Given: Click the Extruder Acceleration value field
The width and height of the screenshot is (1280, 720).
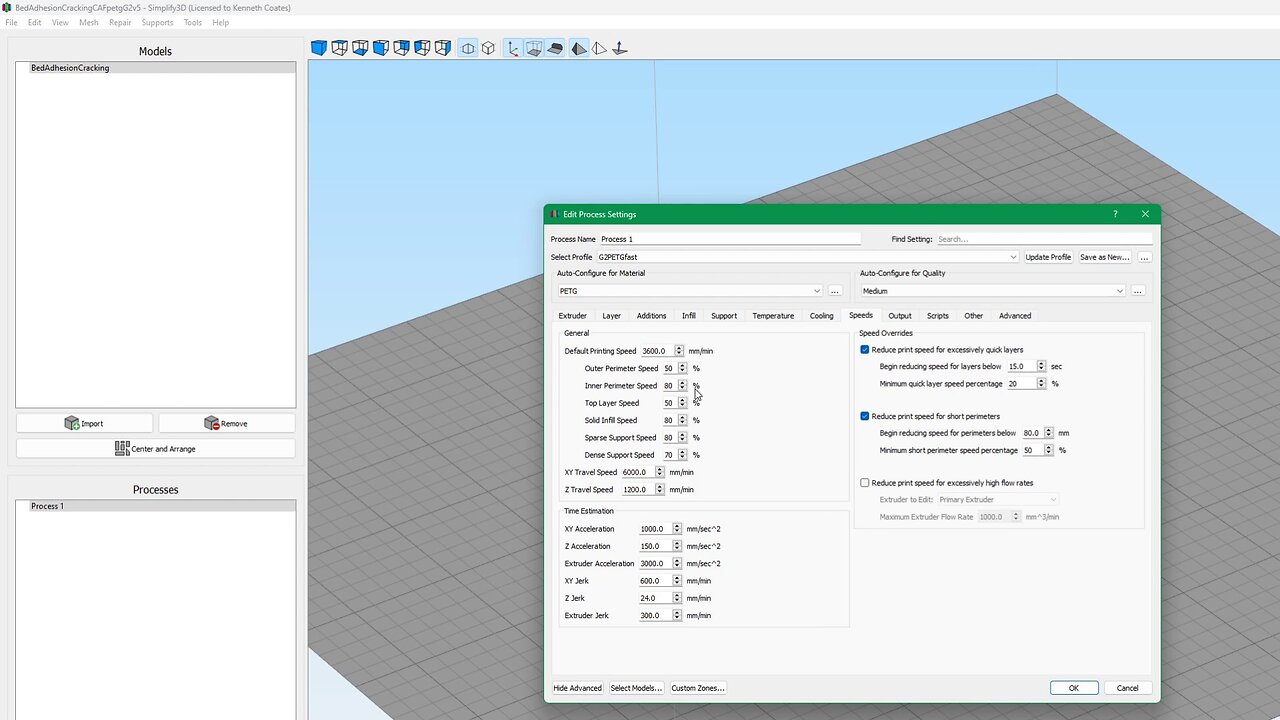Looking at the screenshot, I should point(655,564).
